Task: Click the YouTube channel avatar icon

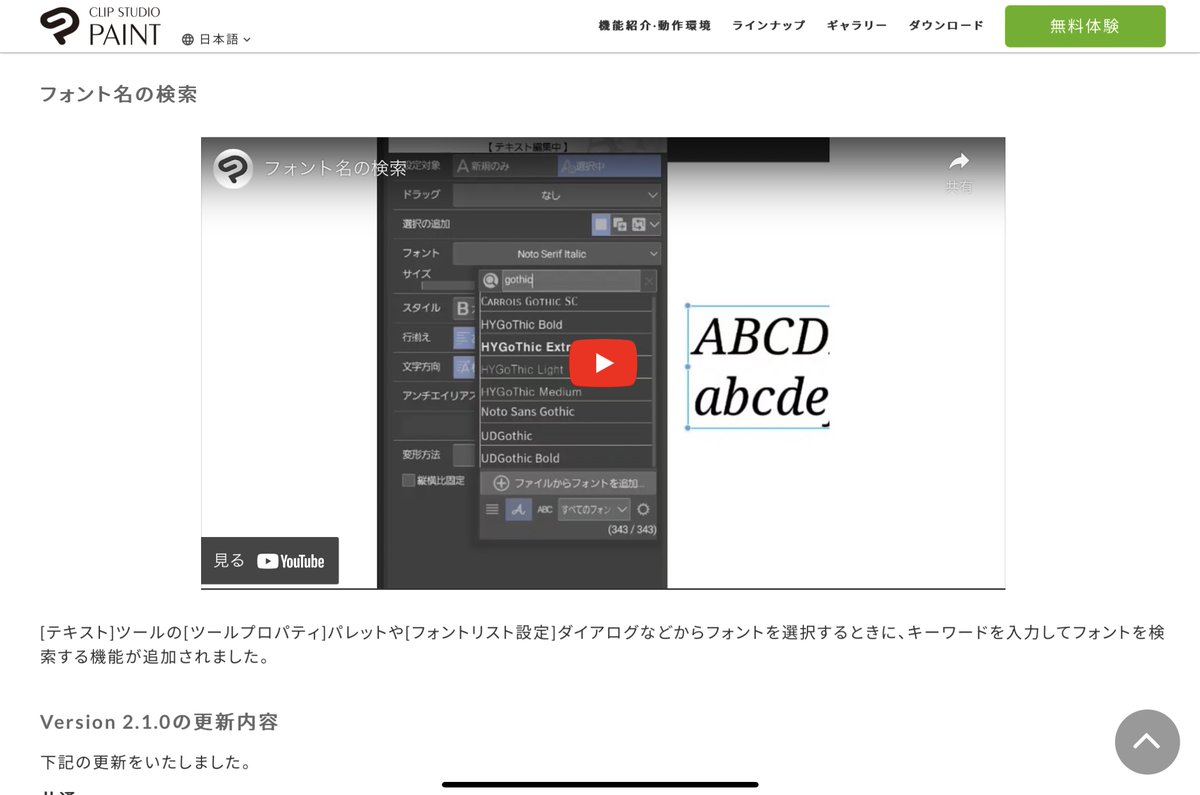Action: coord(233,169)
